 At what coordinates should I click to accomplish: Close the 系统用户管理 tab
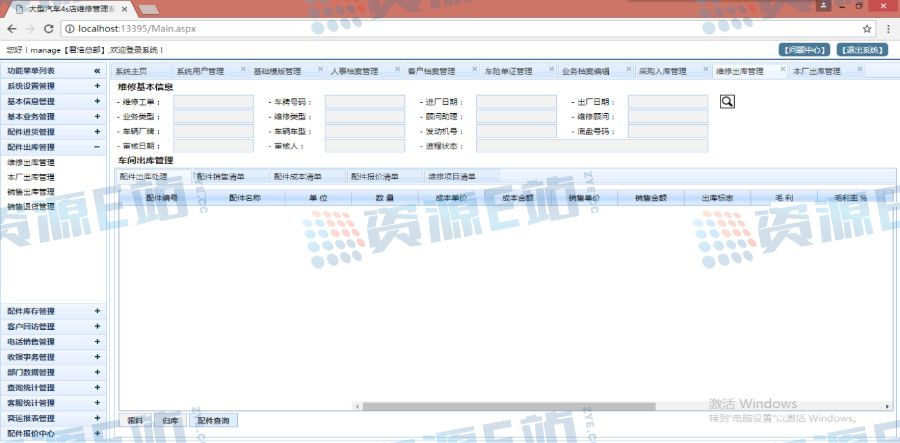tap(241, 71)
